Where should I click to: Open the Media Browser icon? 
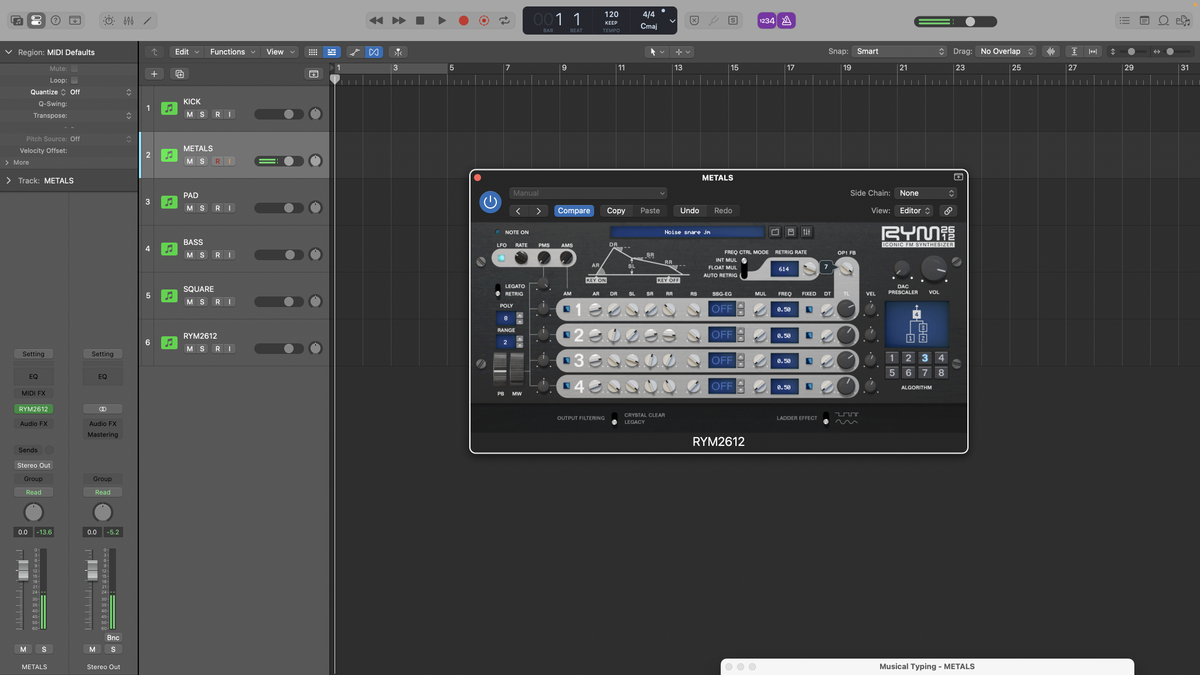[1183, 20]
